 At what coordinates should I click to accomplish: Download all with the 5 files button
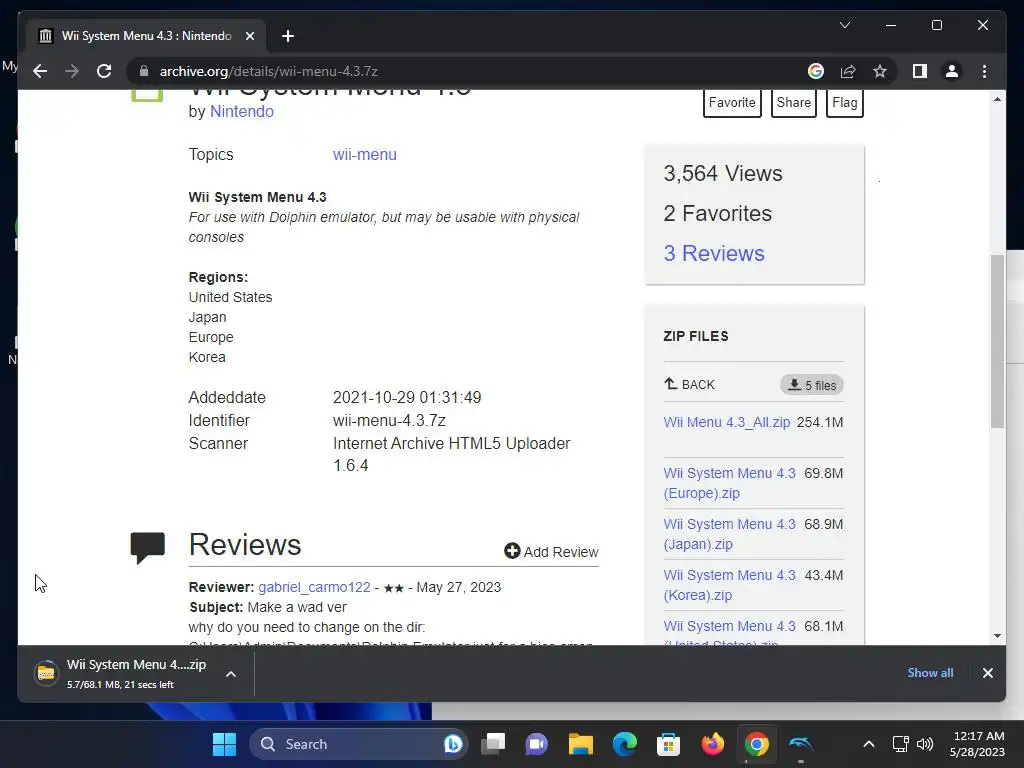coord(812,385)
